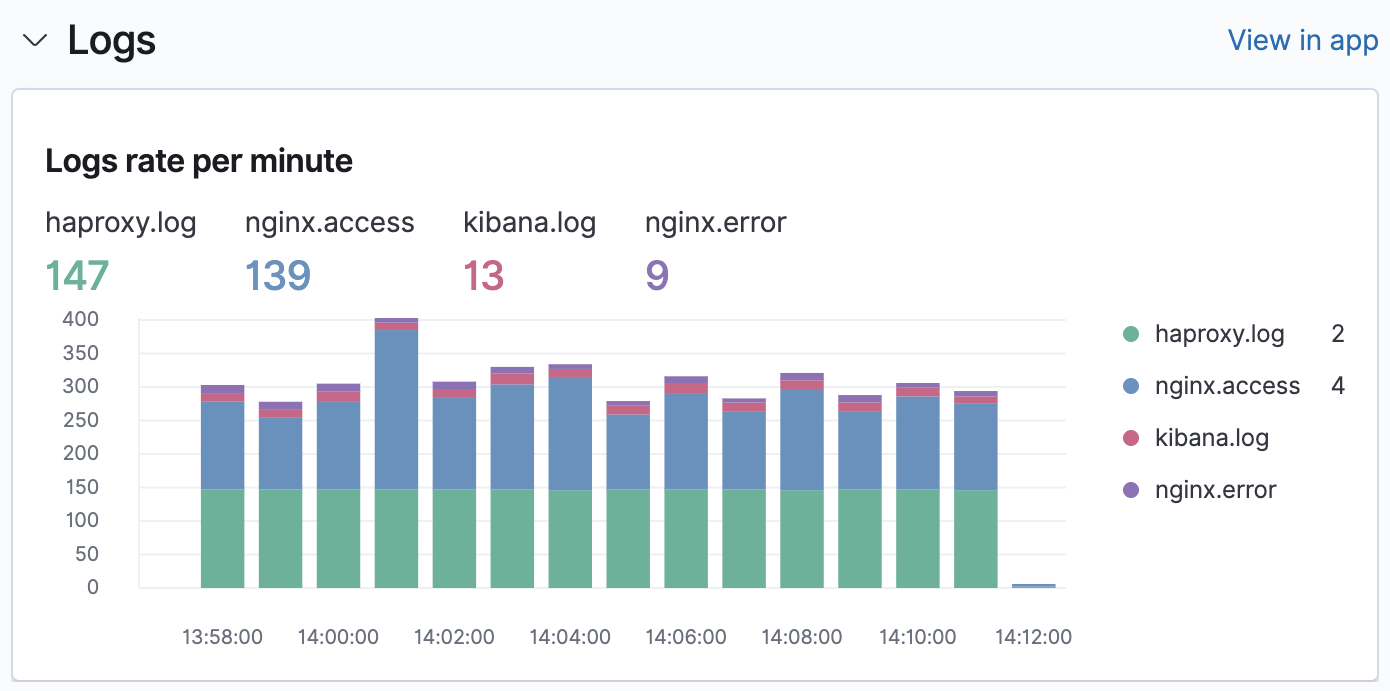The image size is (1390, 691).
Task: Select the haproxy.log metric label
Action: (120, 222)
